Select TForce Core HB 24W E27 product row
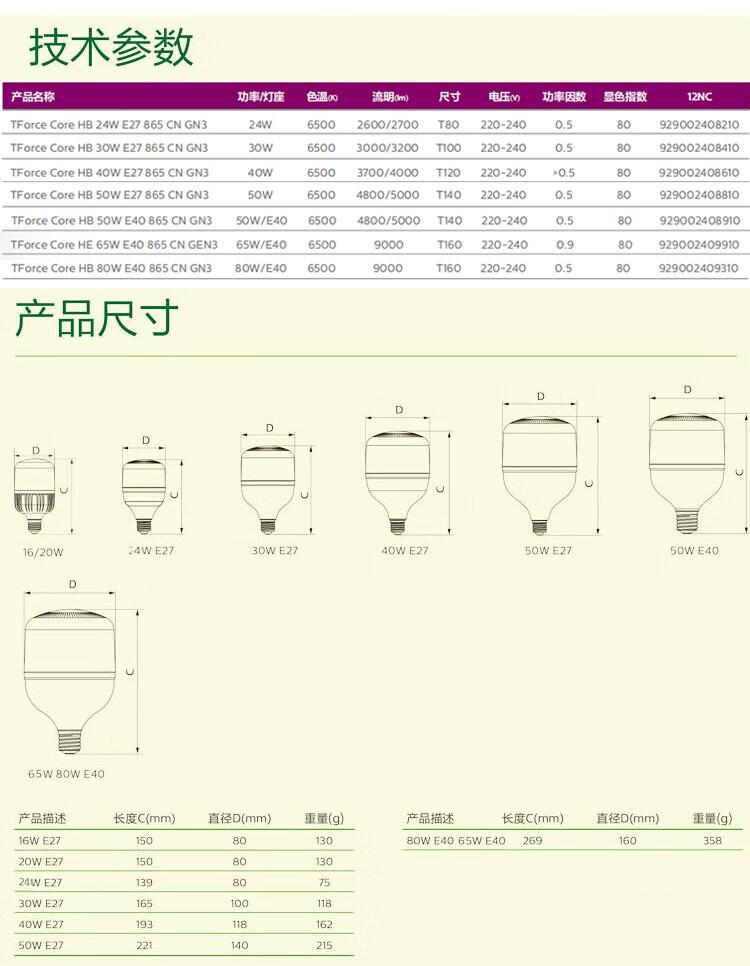750x966 pixels. point(109,125)
